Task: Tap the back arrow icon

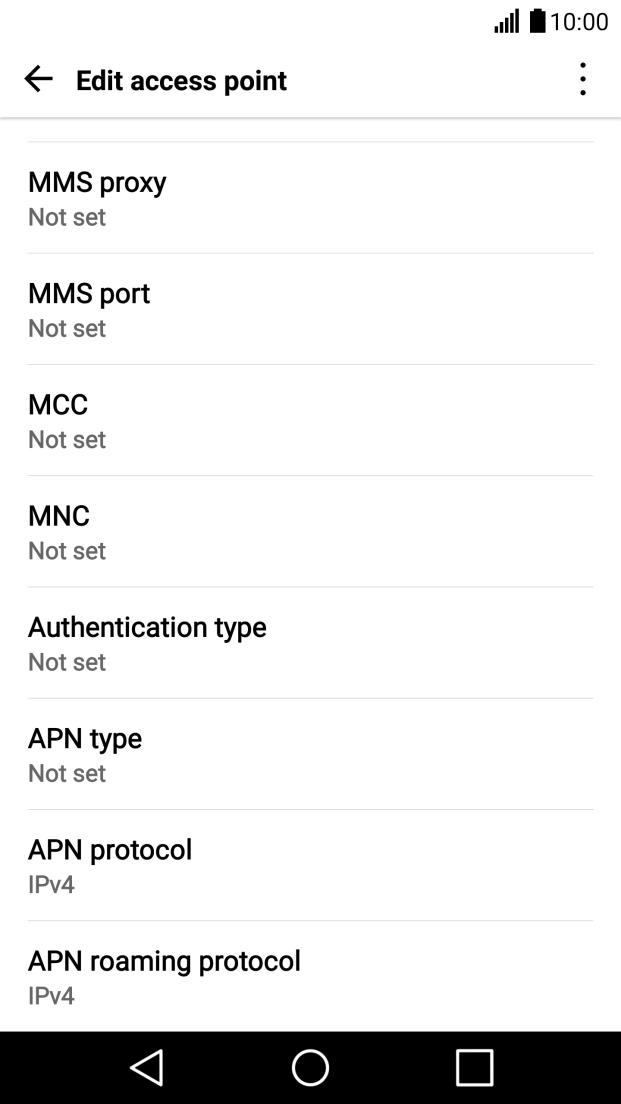Action: pos(38,80)
